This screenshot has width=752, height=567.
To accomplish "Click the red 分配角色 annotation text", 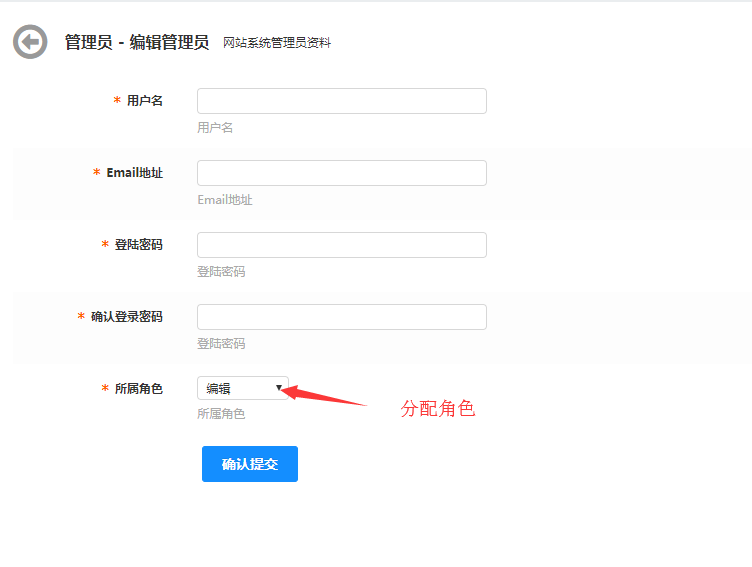I will (437, 409).
